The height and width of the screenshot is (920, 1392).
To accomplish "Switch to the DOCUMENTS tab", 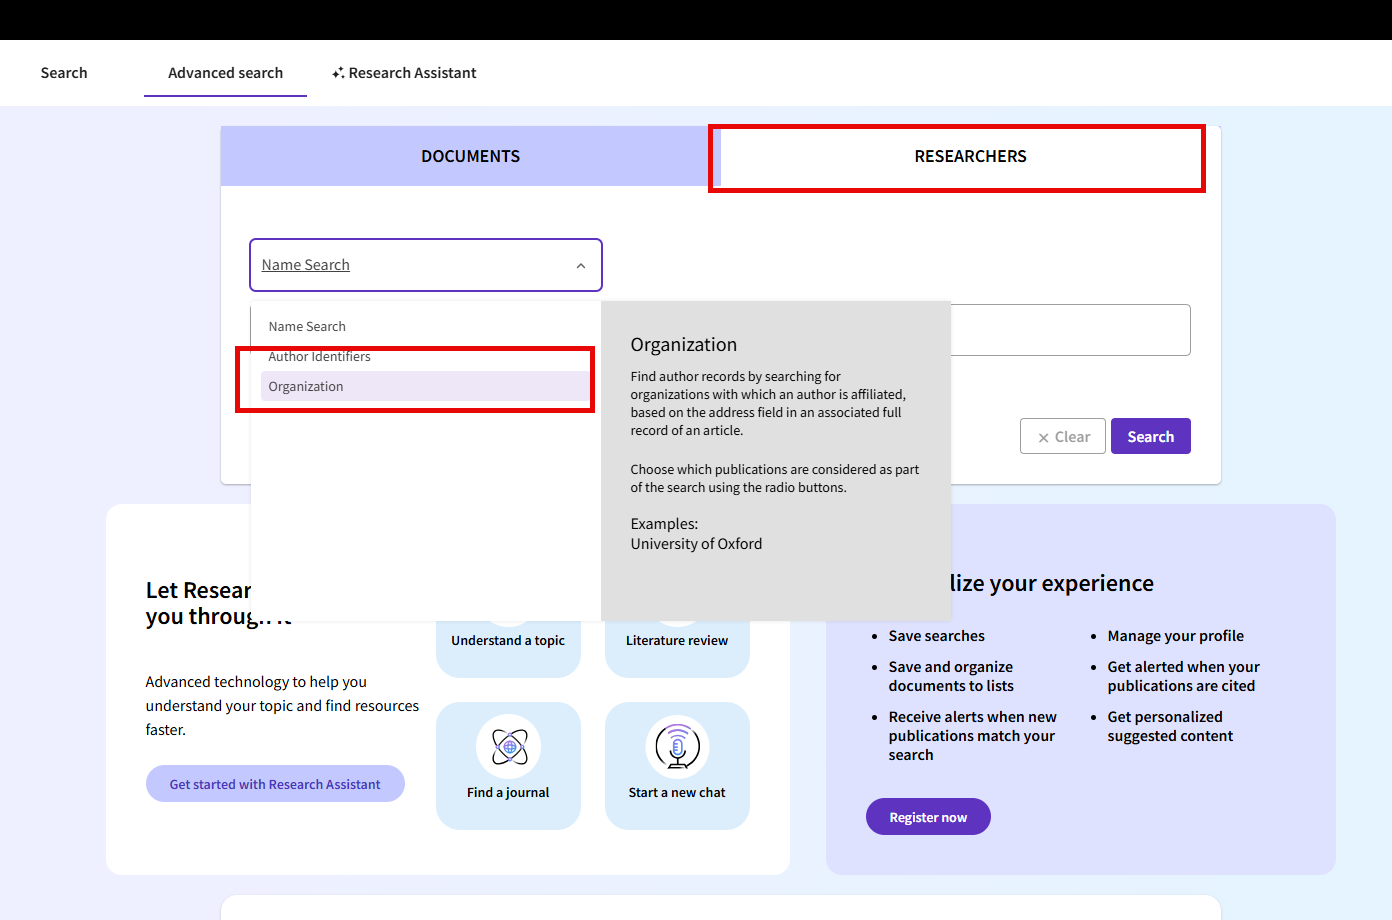I will click(x=470, y=156).
